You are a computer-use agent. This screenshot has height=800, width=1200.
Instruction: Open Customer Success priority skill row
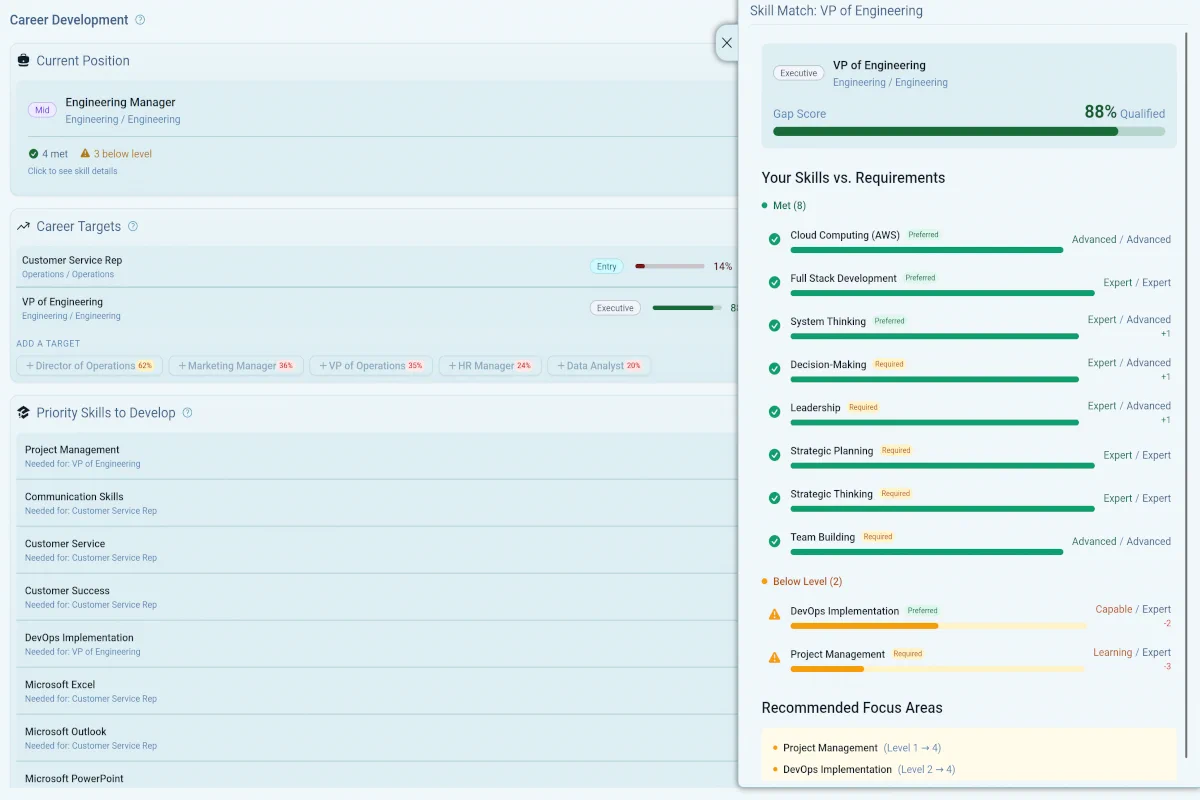(x=378, y=597)
